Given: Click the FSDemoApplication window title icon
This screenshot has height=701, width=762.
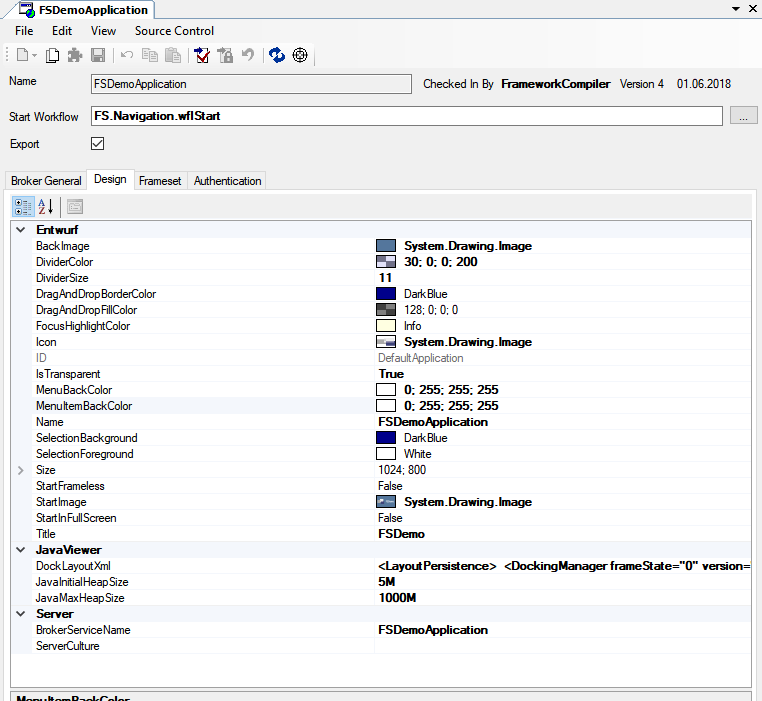Looking at the screenshot, I should click(27, 10).
